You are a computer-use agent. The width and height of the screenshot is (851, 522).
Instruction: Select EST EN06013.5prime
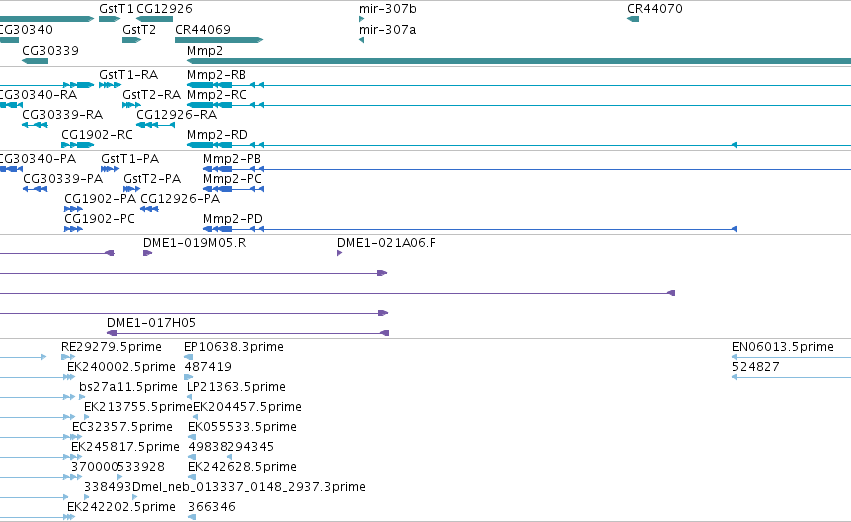tap(791, 357)
